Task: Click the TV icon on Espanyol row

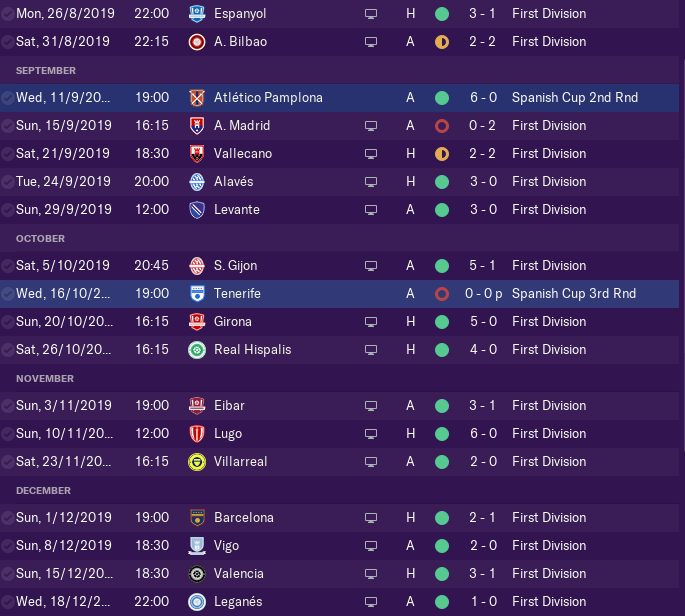Action: (372, 14)
